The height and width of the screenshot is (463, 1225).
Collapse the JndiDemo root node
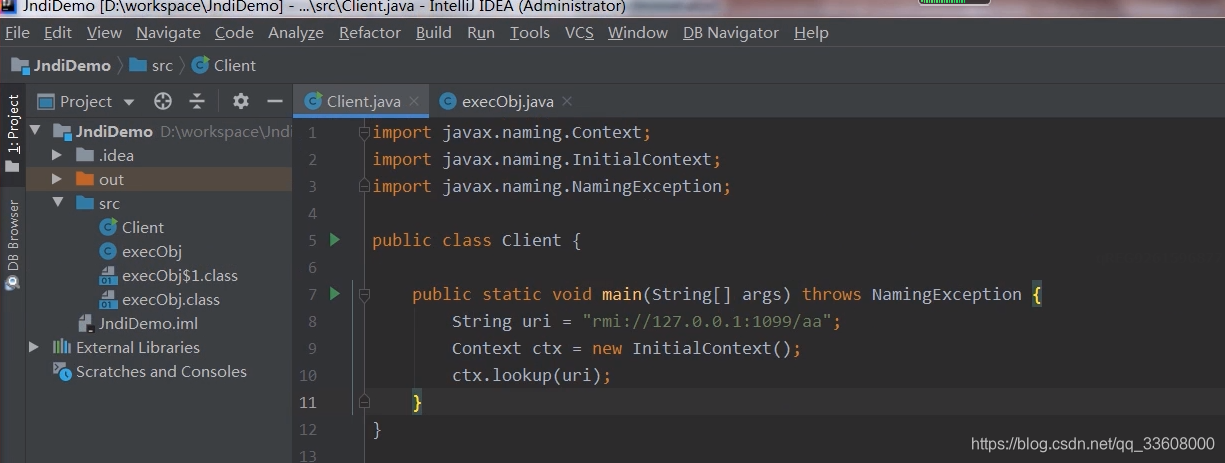point(35,131)
